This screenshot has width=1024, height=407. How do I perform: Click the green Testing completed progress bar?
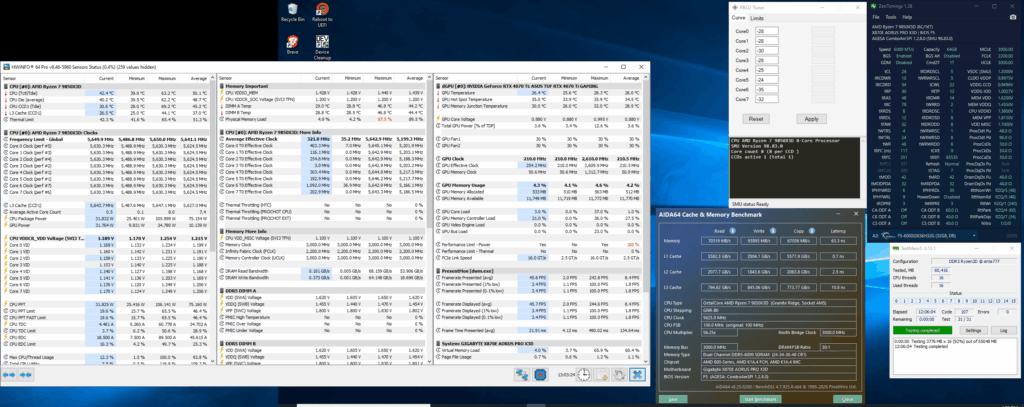pos(923,331)
